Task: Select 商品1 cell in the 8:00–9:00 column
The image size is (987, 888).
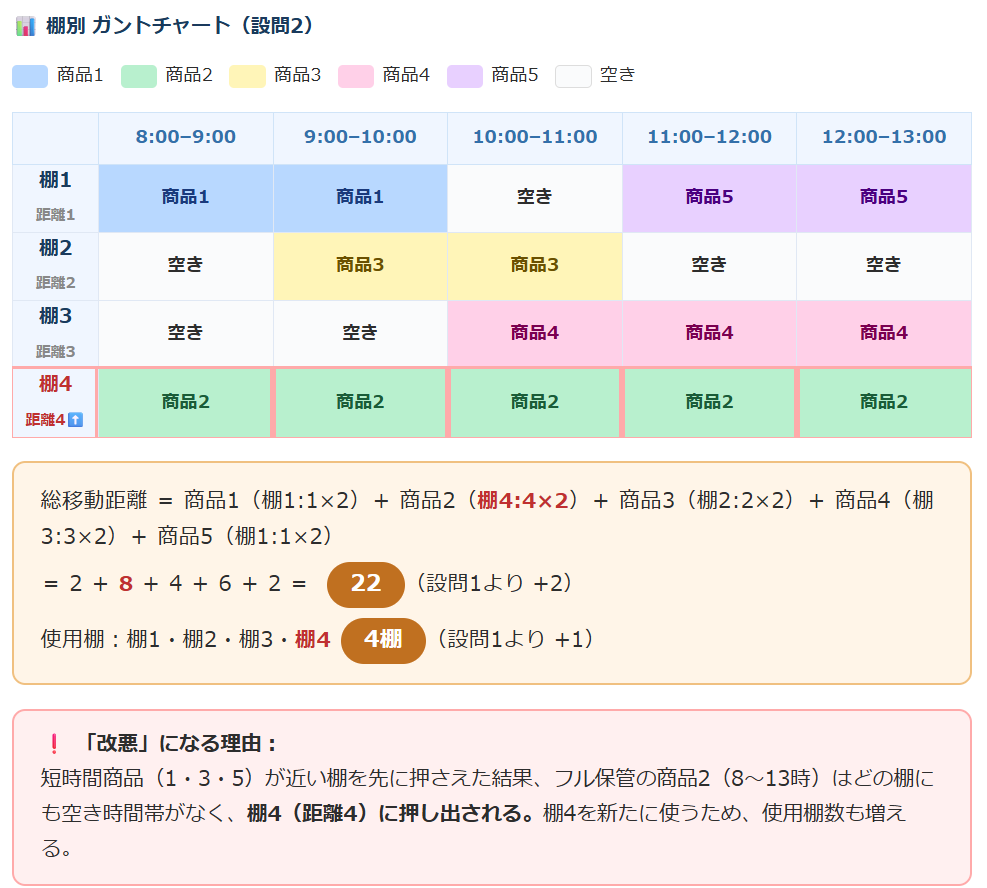Action: 186,198
